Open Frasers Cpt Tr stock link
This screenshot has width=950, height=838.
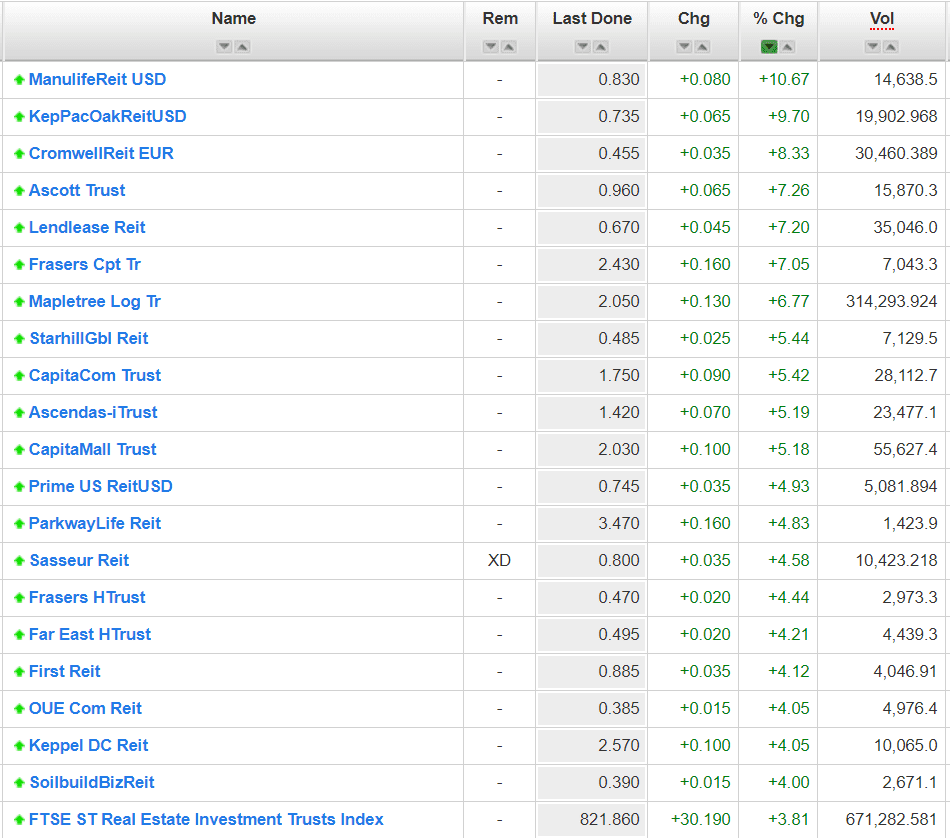[x=85, y=264]
